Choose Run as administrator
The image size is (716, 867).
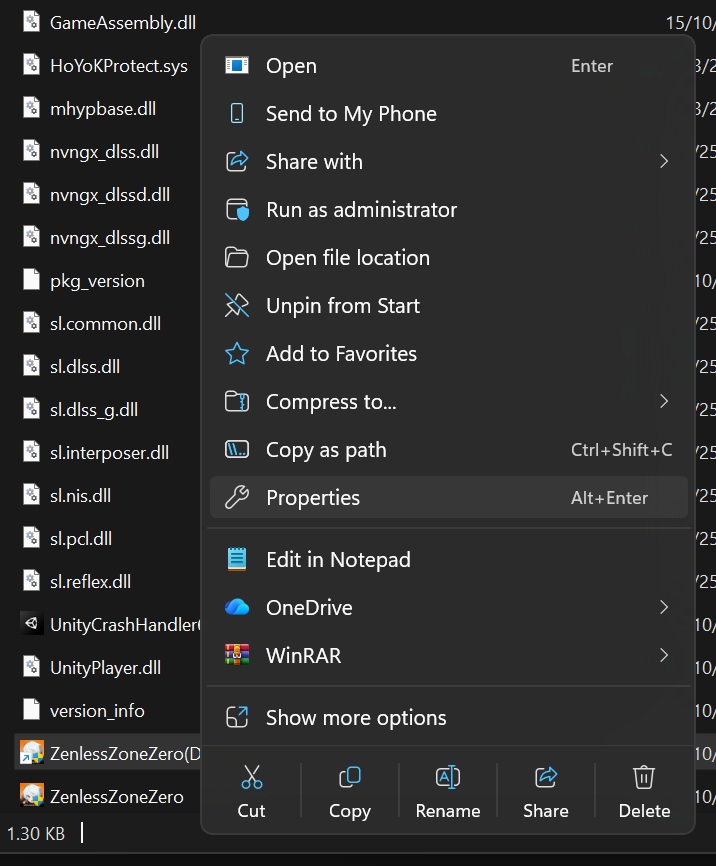coord(361,210)
